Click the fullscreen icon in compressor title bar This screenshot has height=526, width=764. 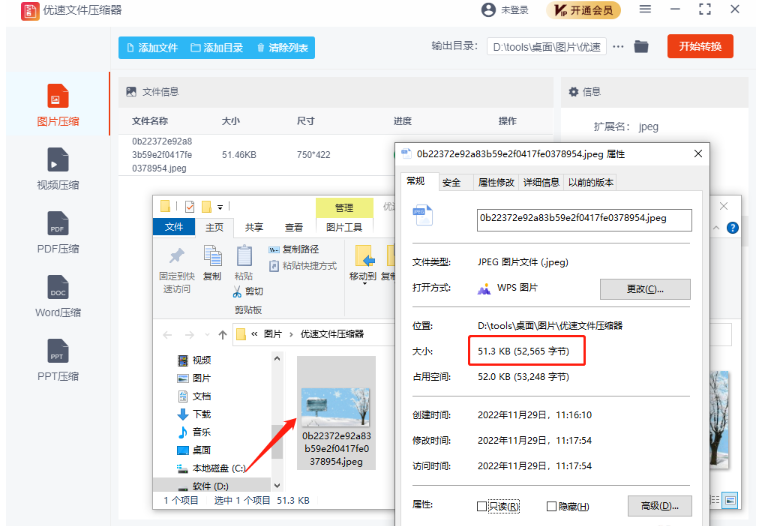tap(705, 9)
